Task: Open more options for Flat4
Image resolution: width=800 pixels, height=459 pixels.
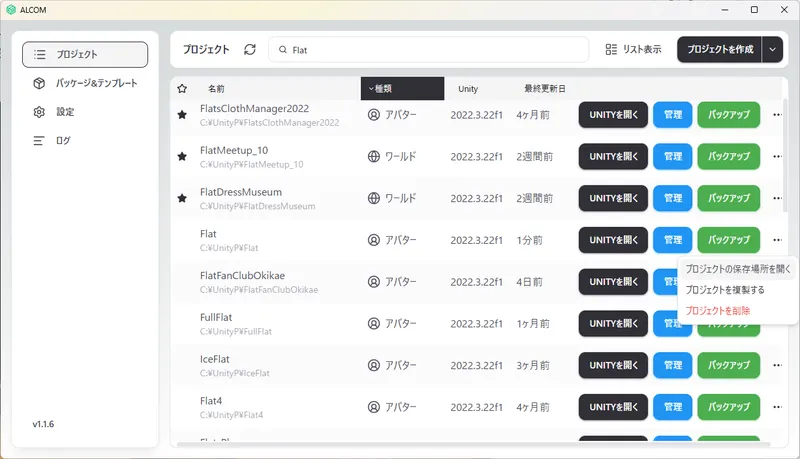Action: 777,407
